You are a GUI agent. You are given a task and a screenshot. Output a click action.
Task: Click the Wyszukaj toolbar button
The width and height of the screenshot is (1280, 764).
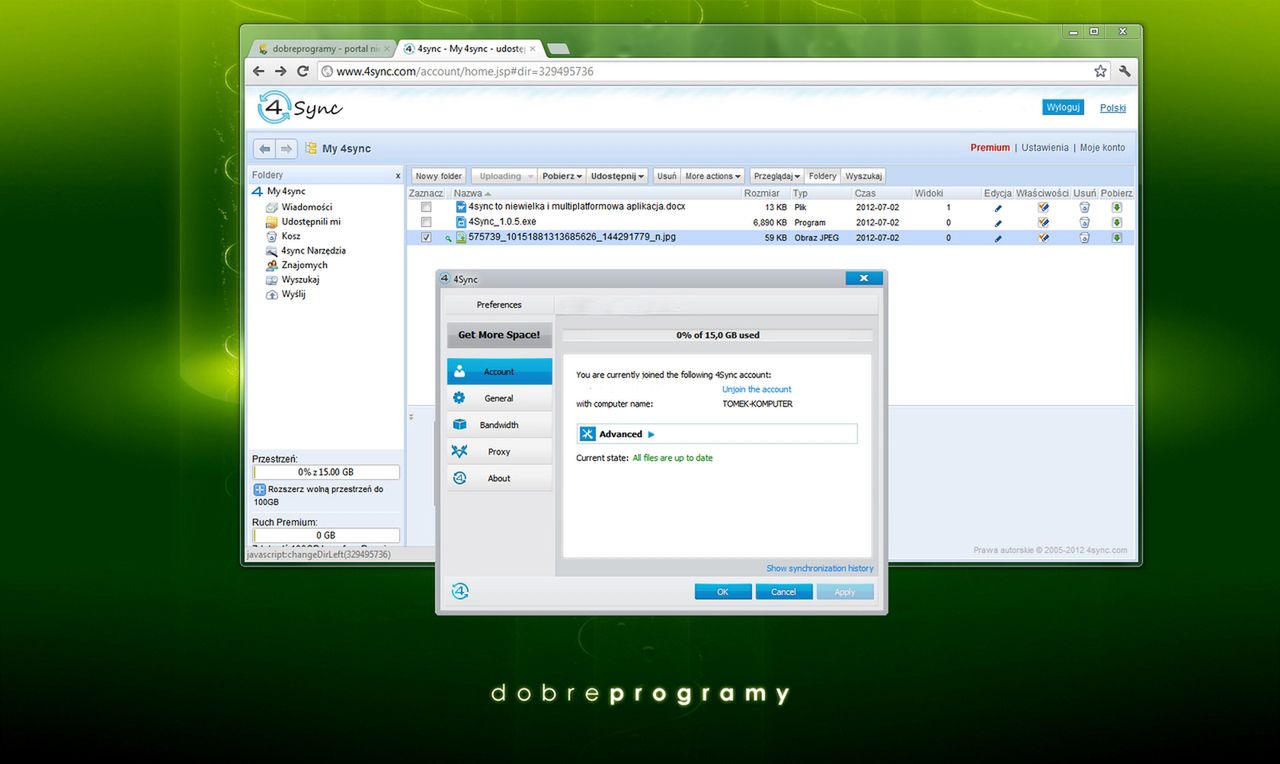pyautogui.click(x=863, y=176)
